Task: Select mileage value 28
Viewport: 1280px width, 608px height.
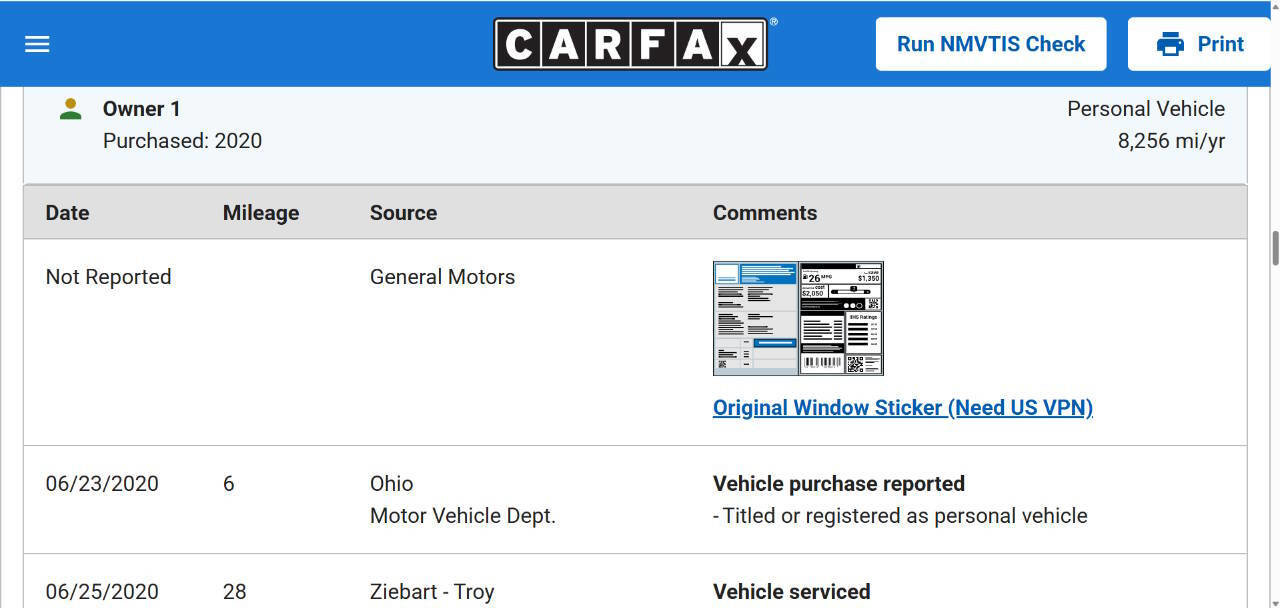Action: (235, 592)
